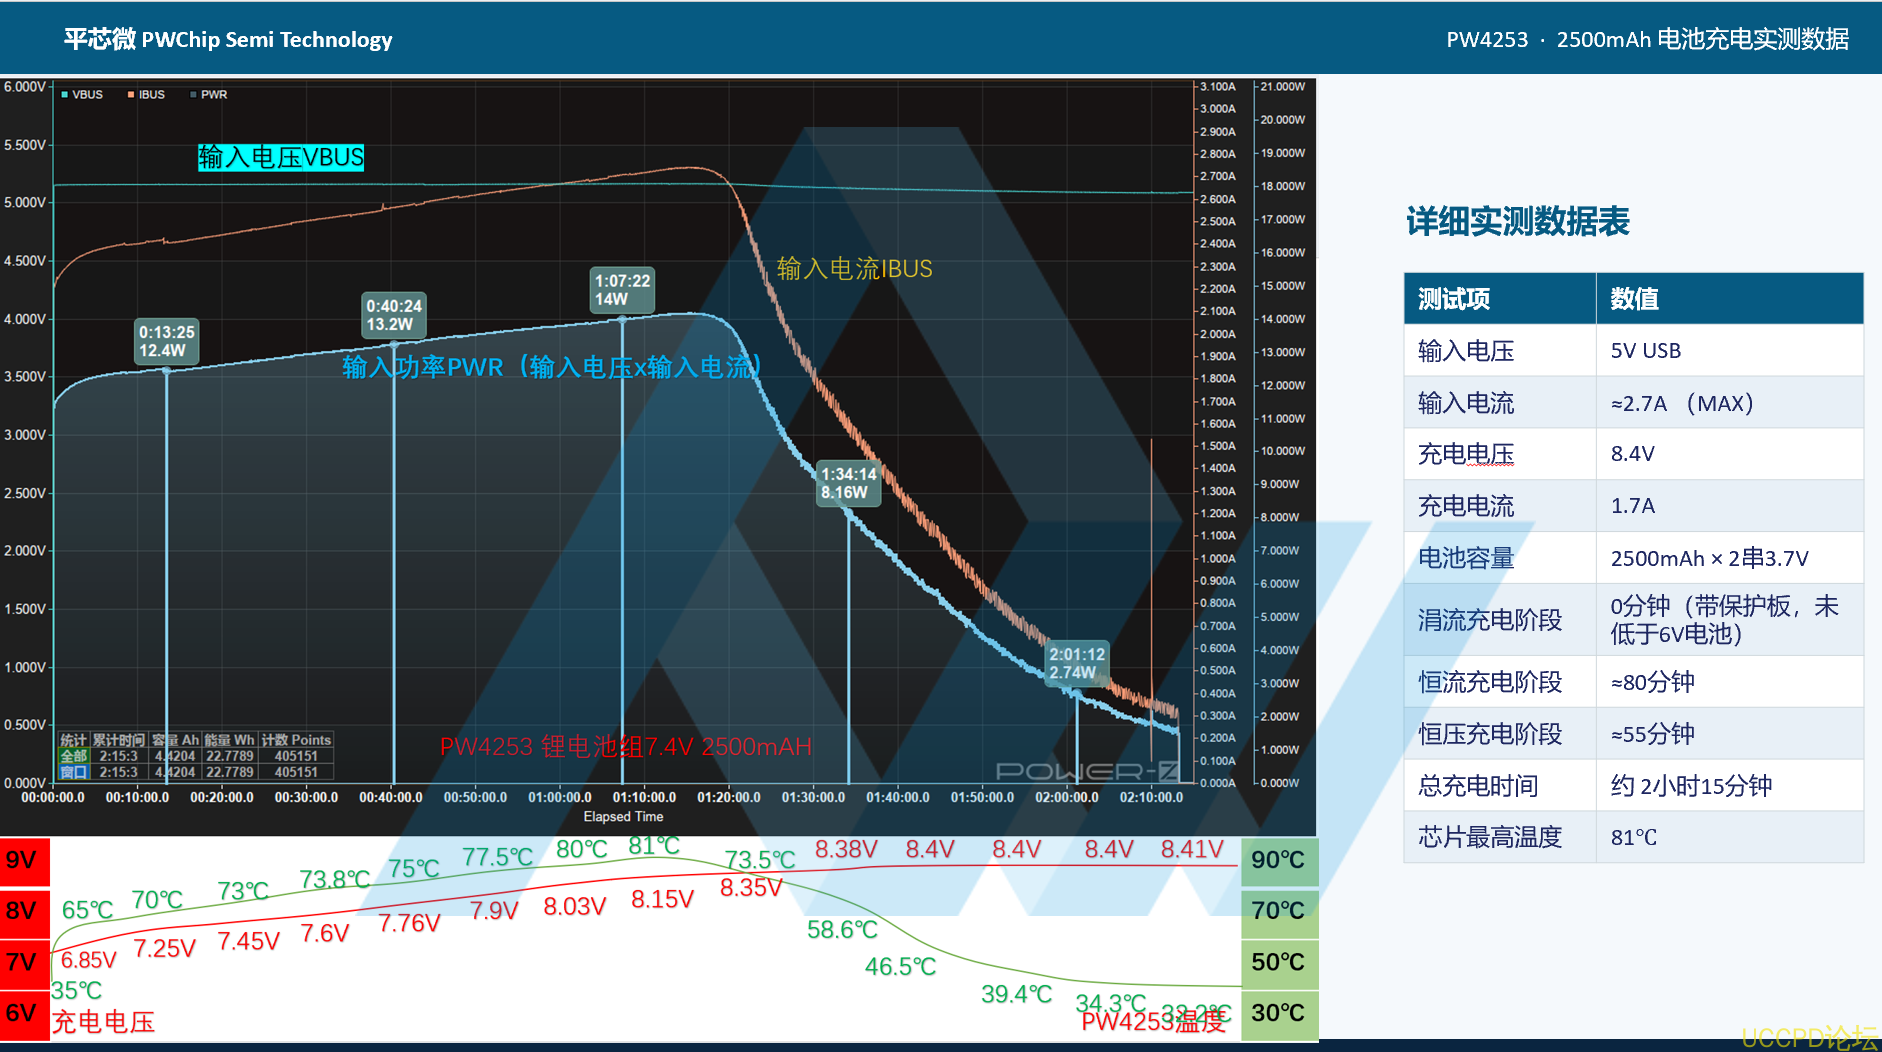The height and width of the screenshot is (1052, 1882).
Task: Select the 0:40:24 13.2W chart marker
Action: [394, 315]
